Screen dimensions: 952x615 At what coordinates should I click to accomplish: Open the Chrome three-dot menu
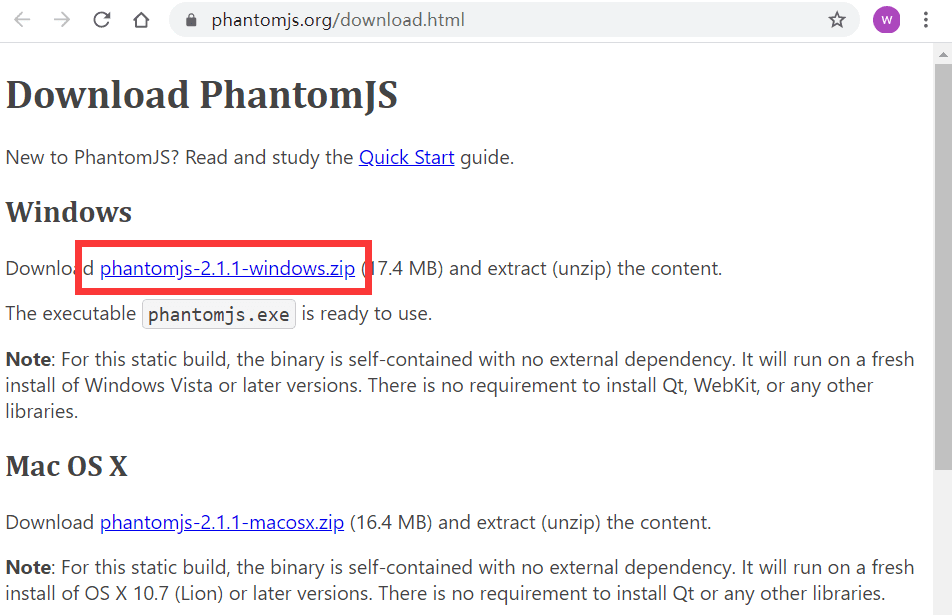pyautogui.click(x=926, y=20)
